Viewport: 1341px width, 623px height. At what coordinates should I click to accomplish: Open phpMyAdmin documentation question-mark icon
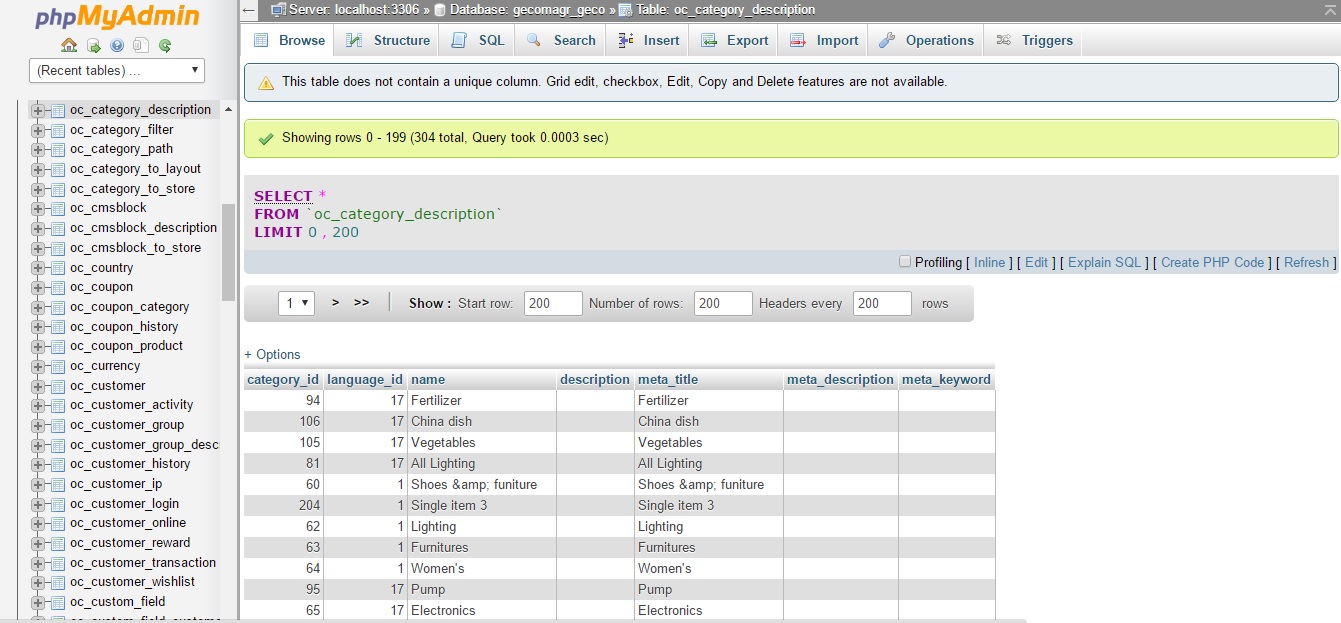point(117,45)
